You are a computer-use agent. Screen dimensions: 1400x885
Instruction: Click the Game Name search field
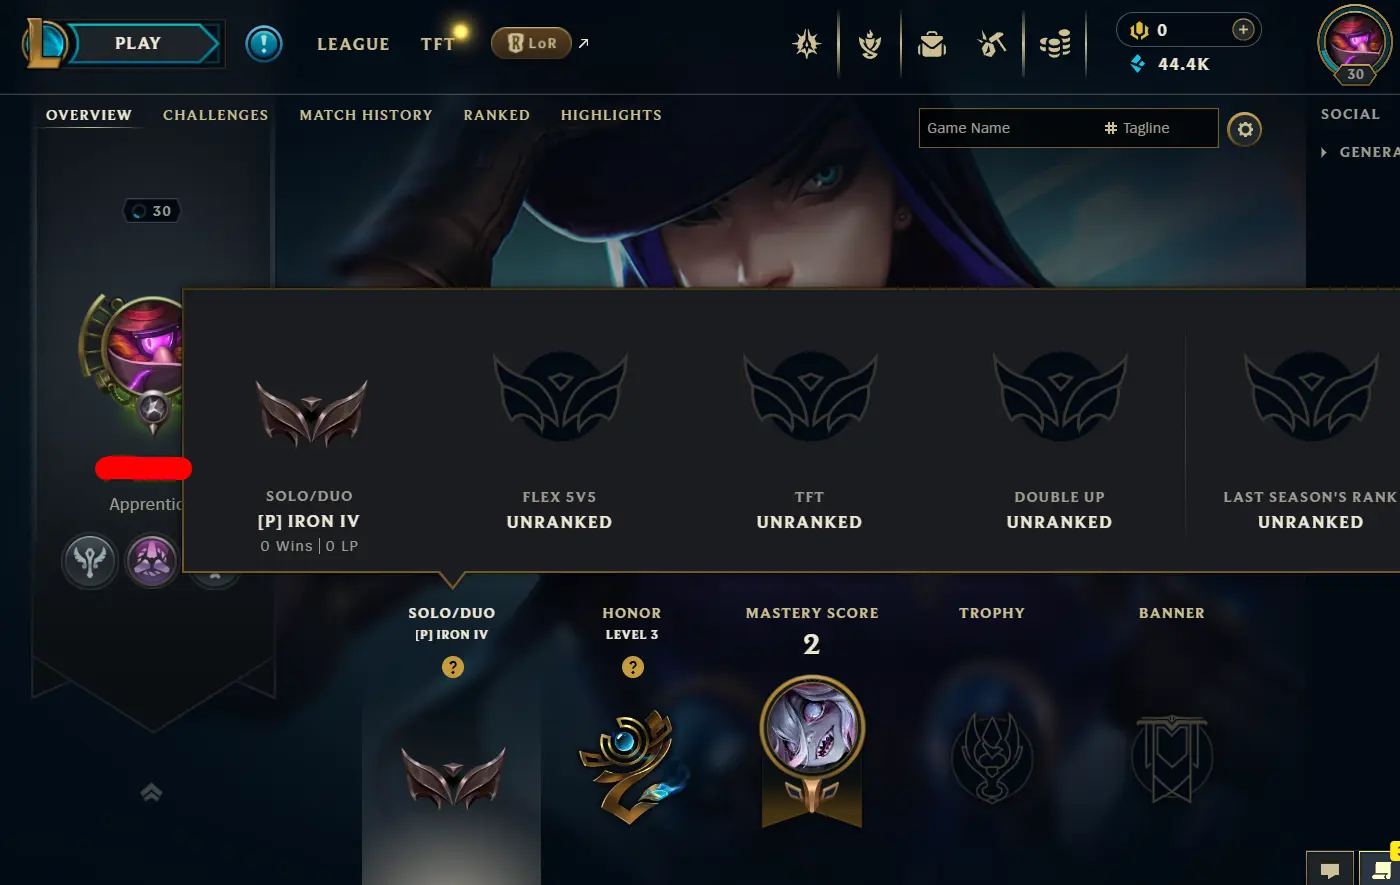click(1008, 128)
